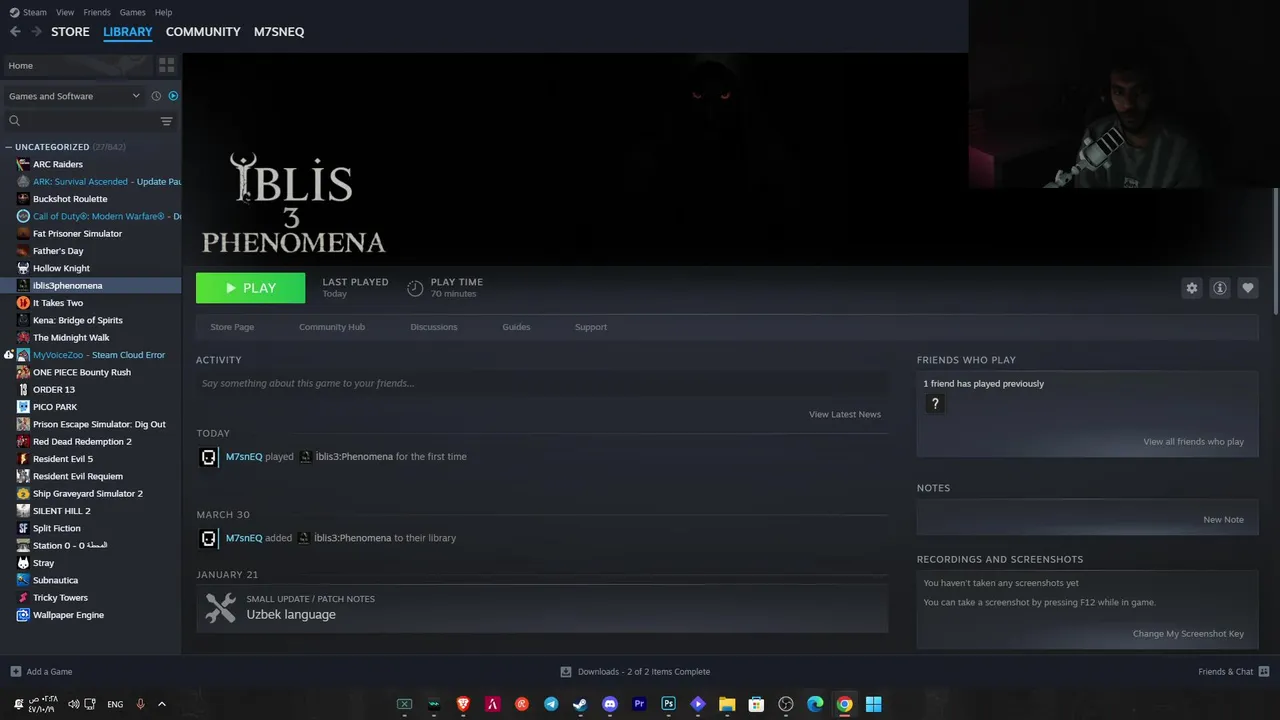The height and width of the screenshot is (720, 1280).
Task: Click View all friends who play
Action: [x=1193, y=441]
